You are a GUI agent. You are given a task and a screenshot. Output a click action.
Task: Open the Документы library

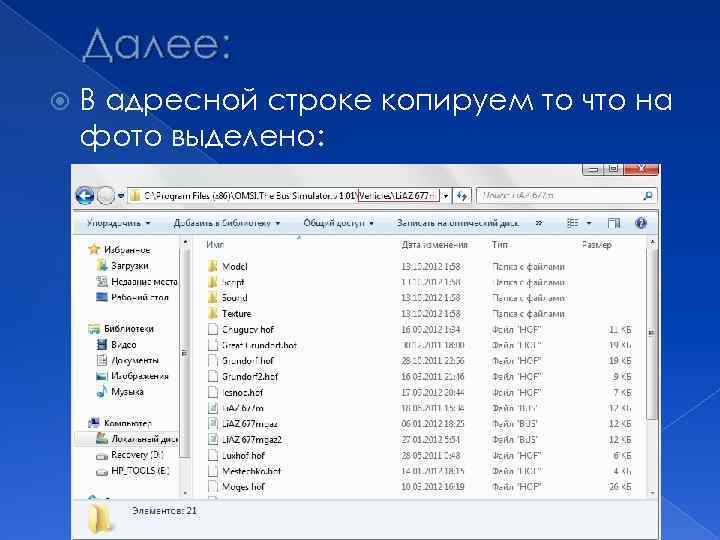pos(135,360)
